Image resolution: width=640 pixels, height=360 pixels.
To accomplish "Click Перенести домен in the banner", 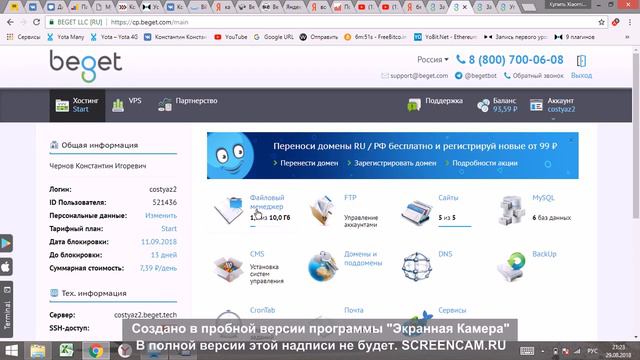I will (x=309, y=163).
